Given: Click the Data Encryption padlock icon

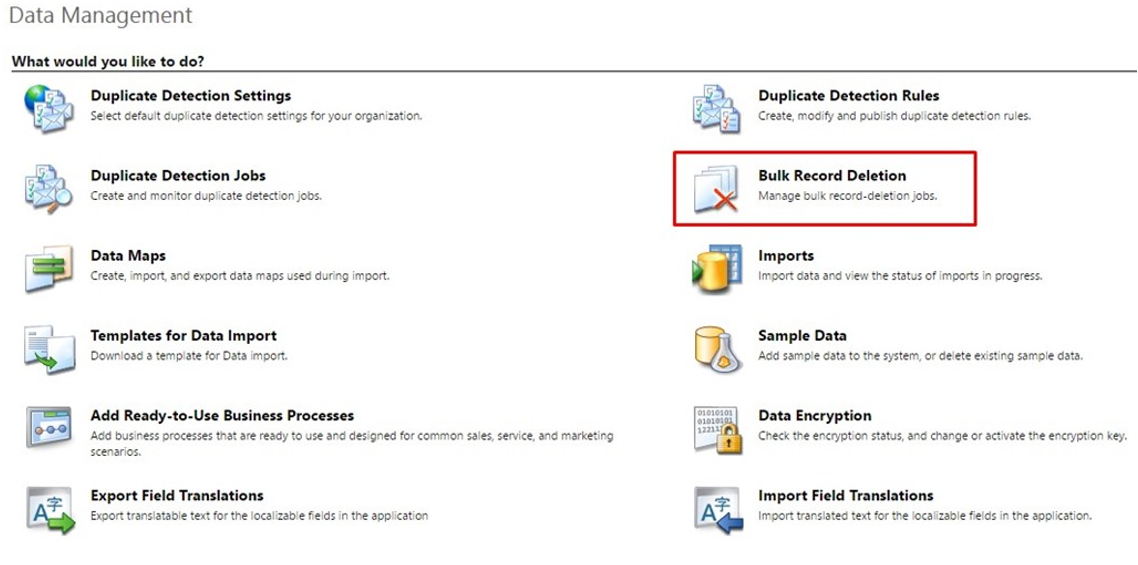Looking at the screenshot, I should tap(718, 430).
